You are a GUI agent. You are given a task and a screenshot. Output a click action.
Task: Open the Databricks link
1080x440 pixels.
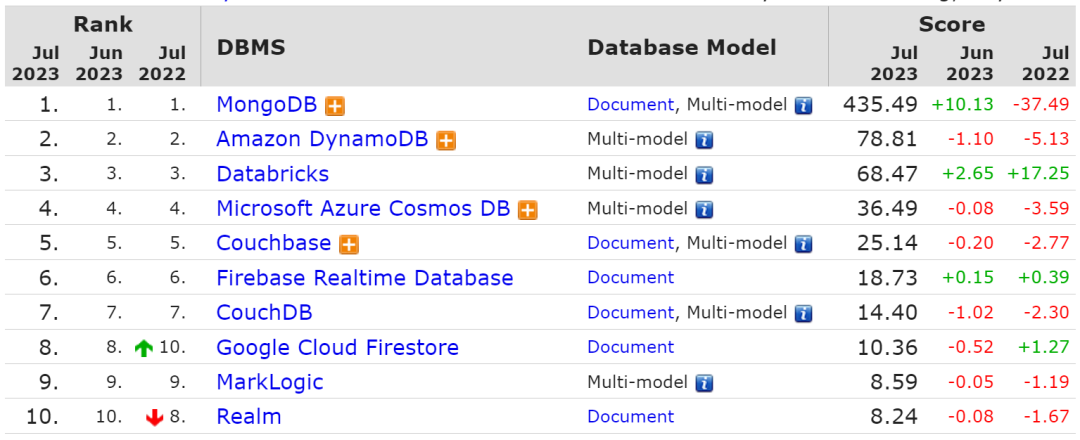pyautogui.click(x=272, y=174)
